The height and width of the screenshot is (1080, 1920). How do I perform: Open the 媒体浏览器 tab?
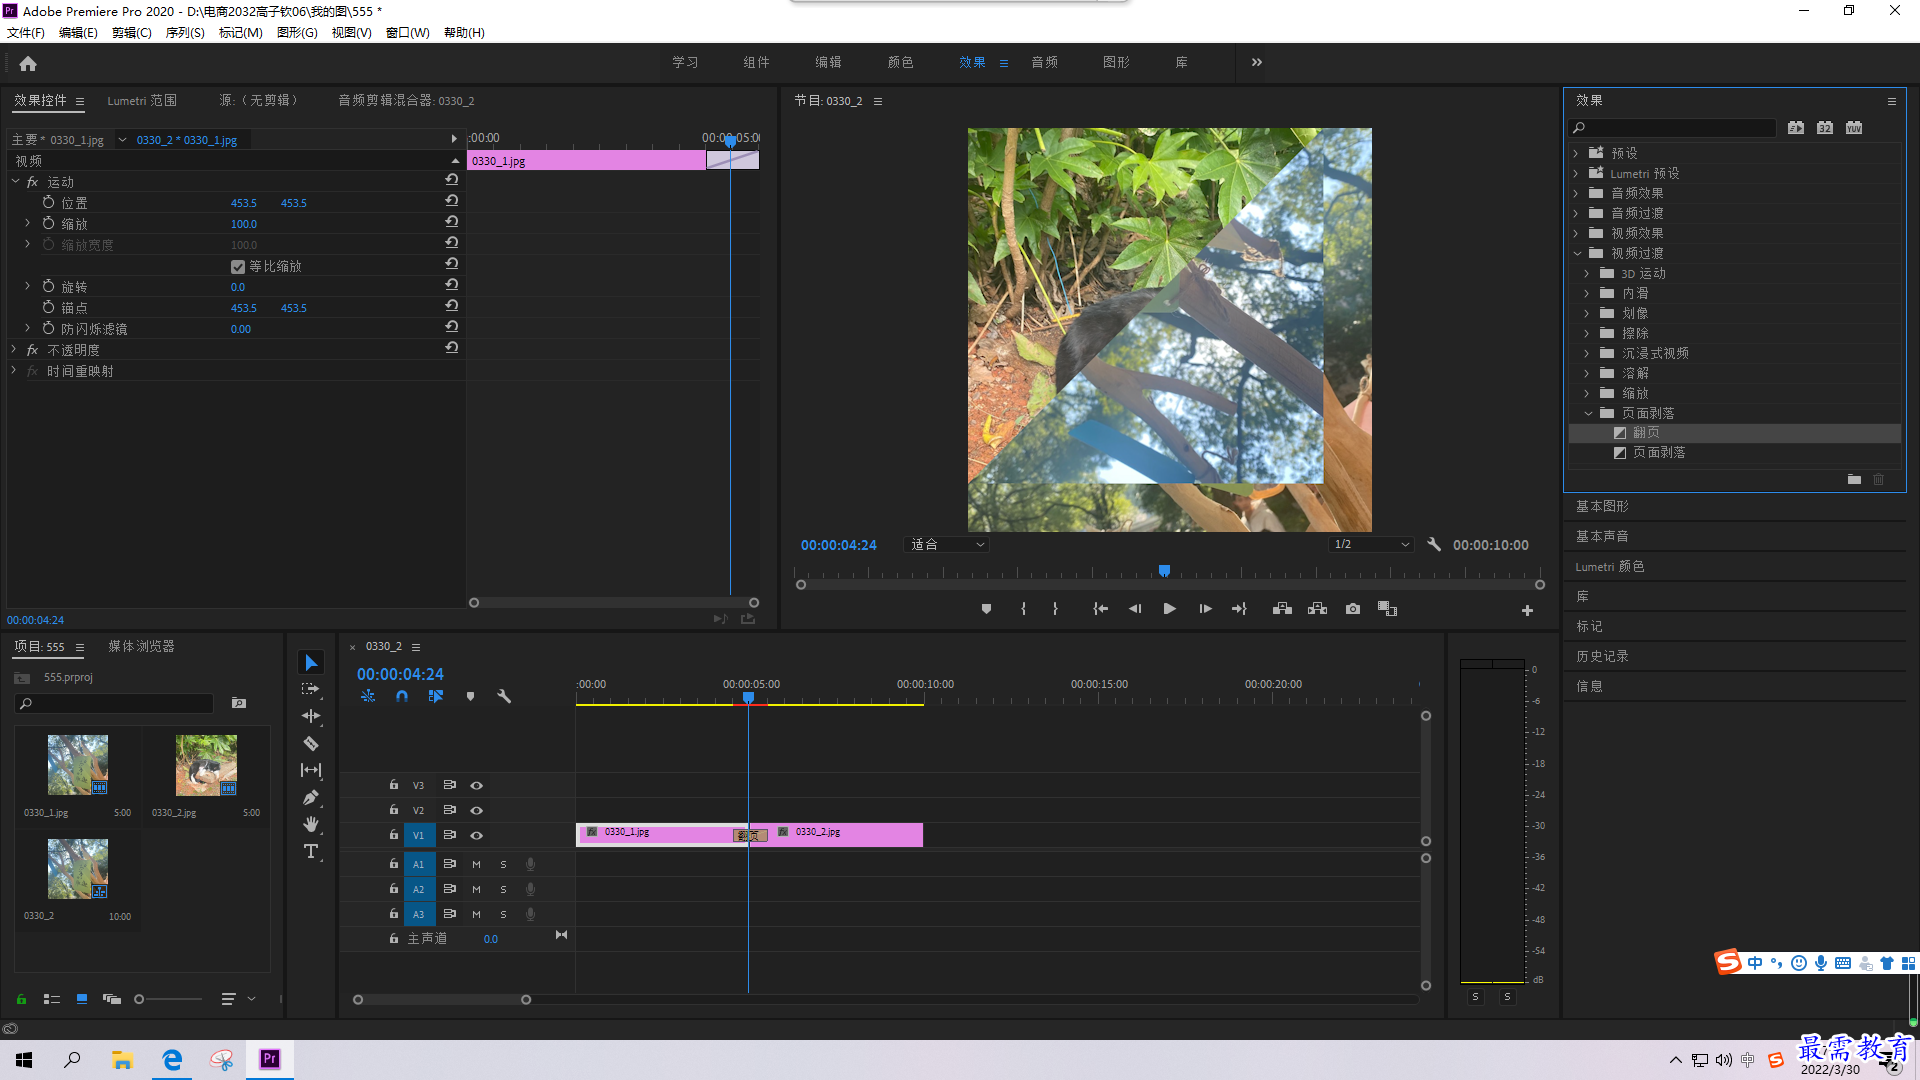tap(141, 646)
